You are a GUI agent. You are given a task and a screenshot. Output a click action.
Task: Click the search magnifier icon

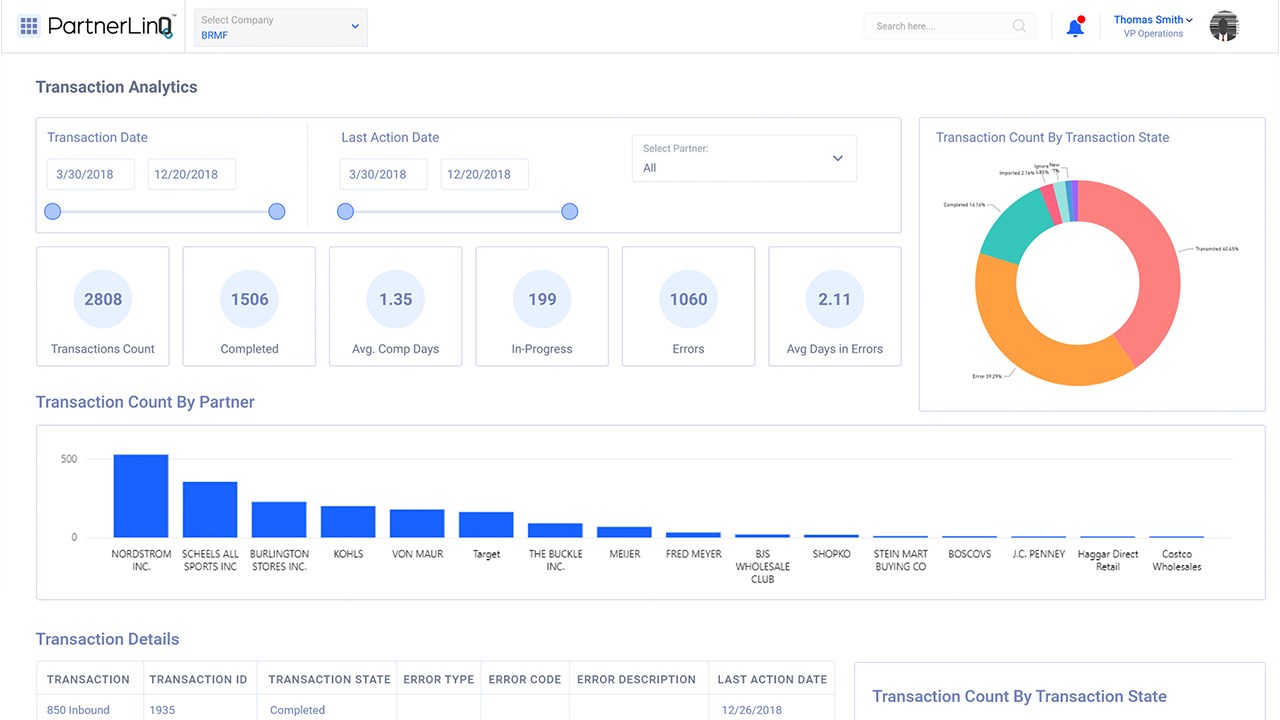[x=1019, y=26]
